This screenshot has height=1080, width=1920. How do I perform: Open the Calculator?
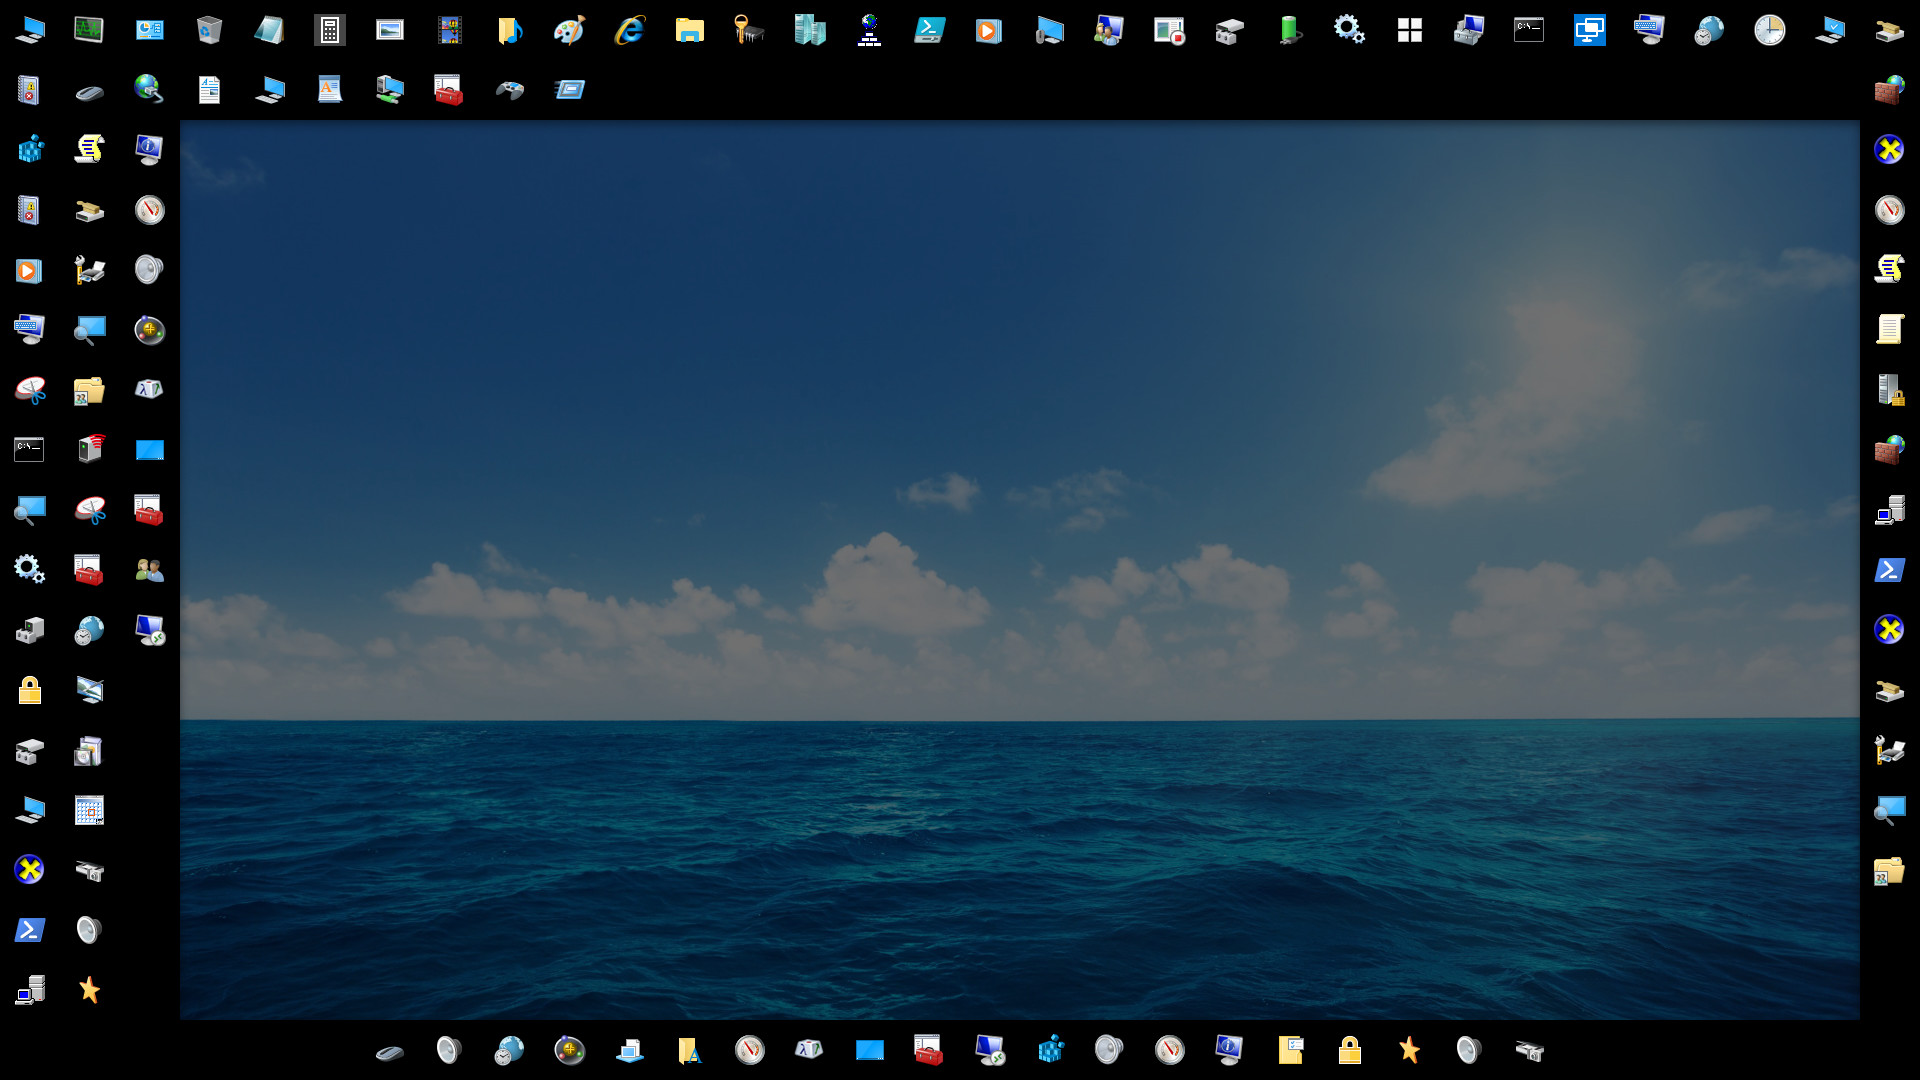[330, 30]
